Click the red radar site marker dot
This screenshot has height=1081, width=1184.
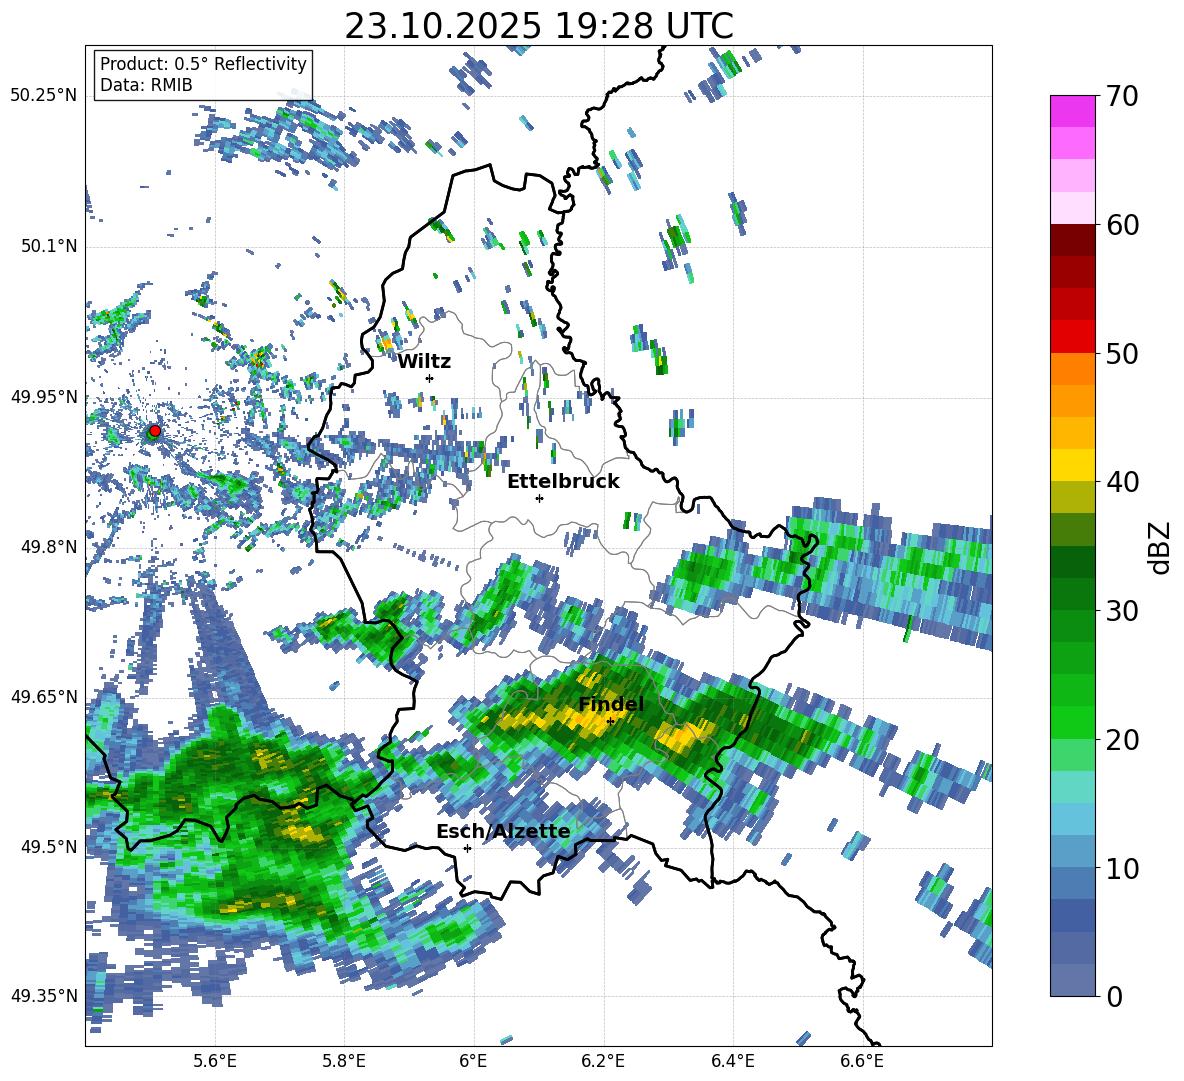pos(155,430)
